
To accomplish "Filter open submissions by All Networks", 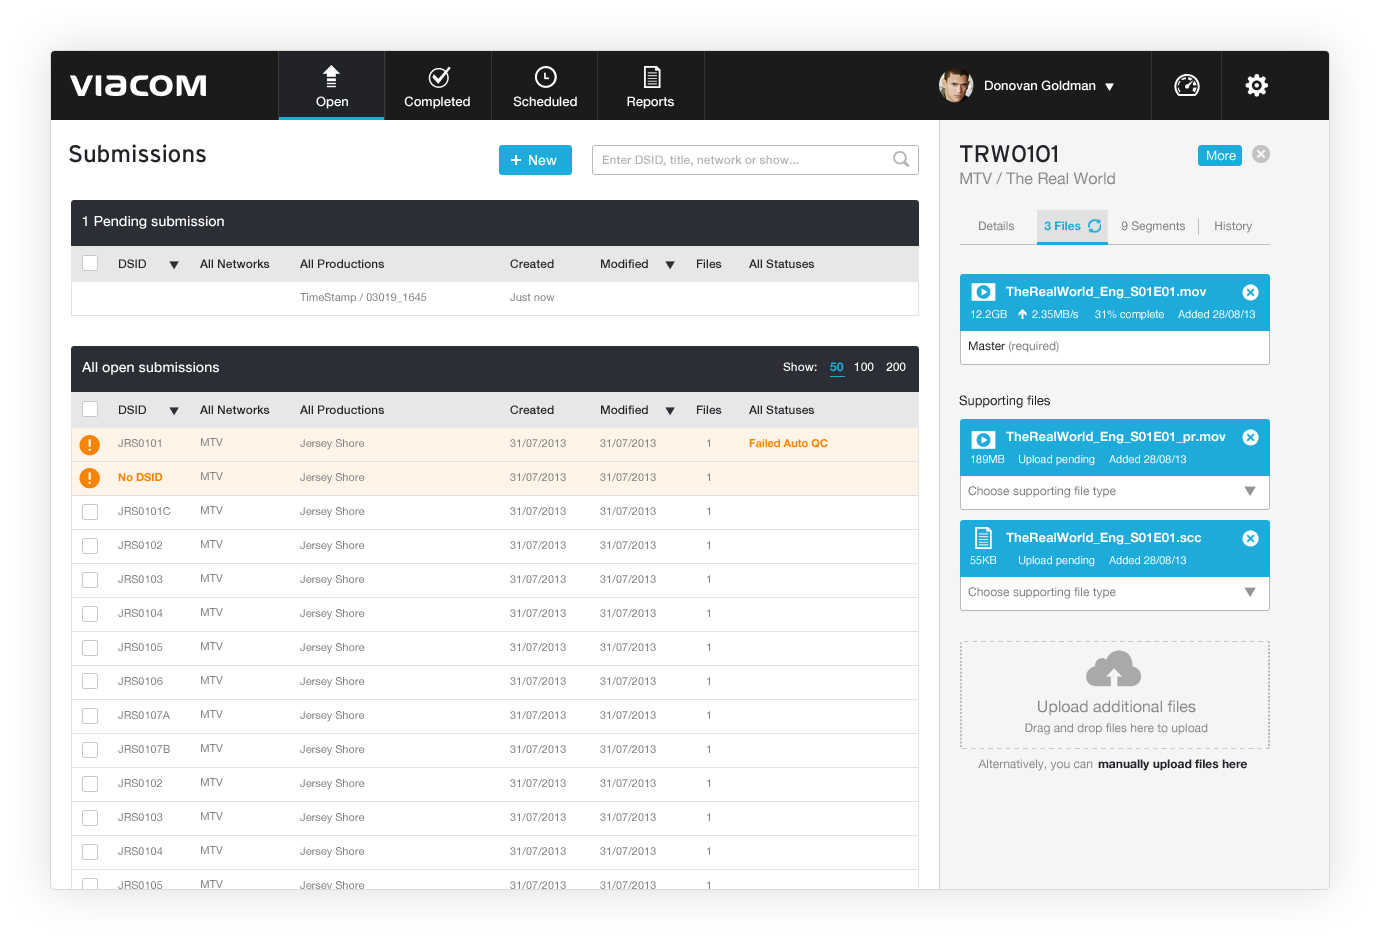I will (x=234, y=410).
